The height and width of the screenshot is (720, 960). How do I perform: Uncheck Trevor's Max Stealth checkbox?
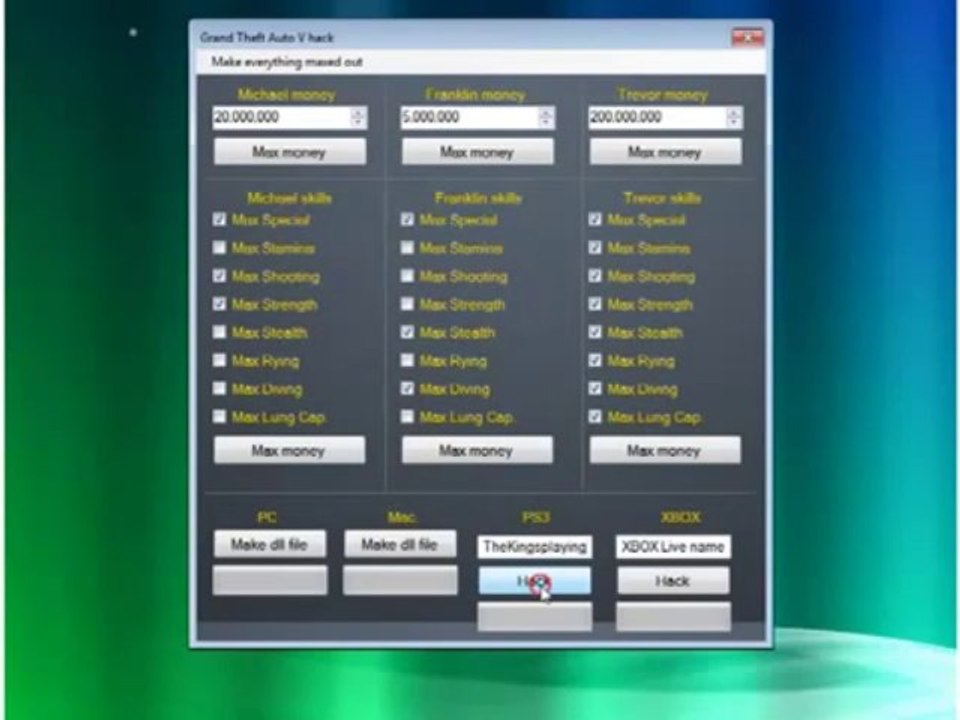pyautogui.click(x=594, y=332)
